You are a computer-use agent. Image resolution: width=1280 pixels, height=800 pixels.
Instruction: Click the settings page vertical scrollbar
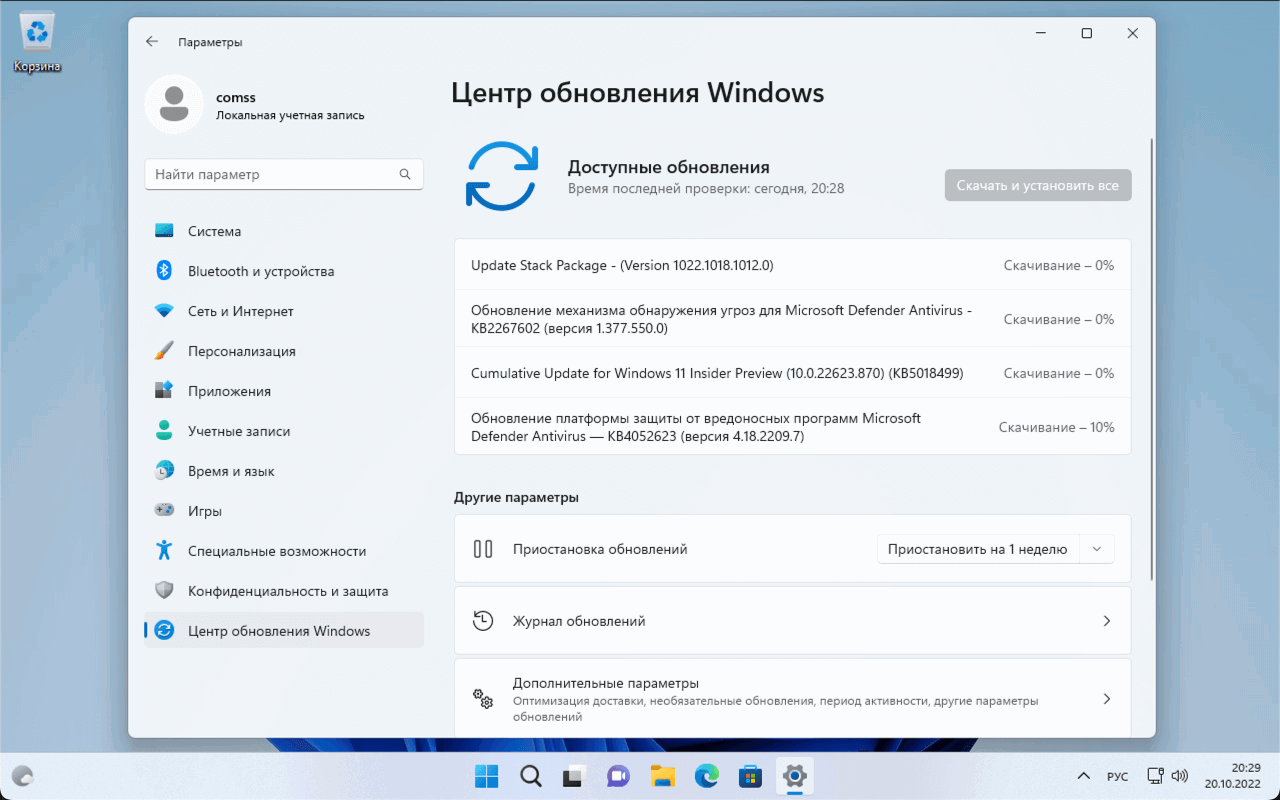[1152, 360]
